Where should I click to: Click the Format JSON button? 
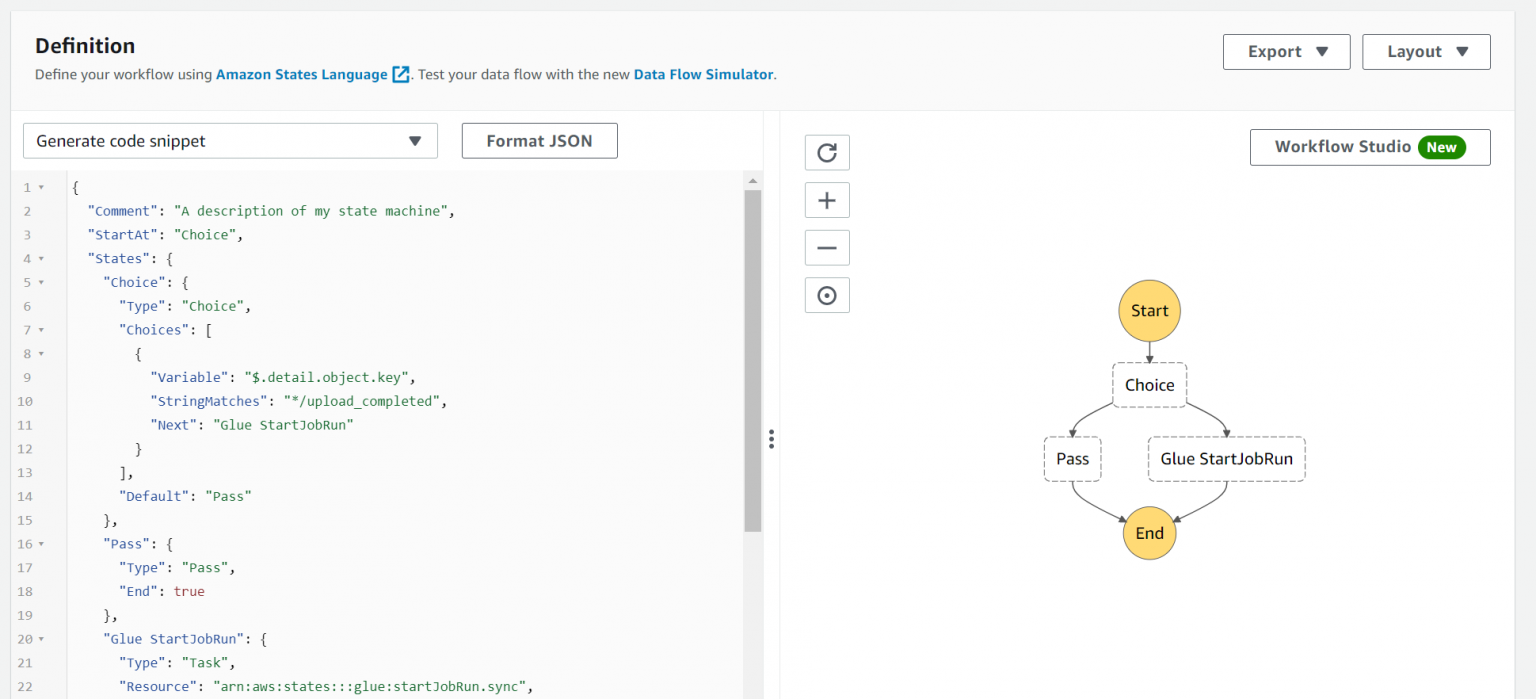pyautogui.click(x=539, y=140)
